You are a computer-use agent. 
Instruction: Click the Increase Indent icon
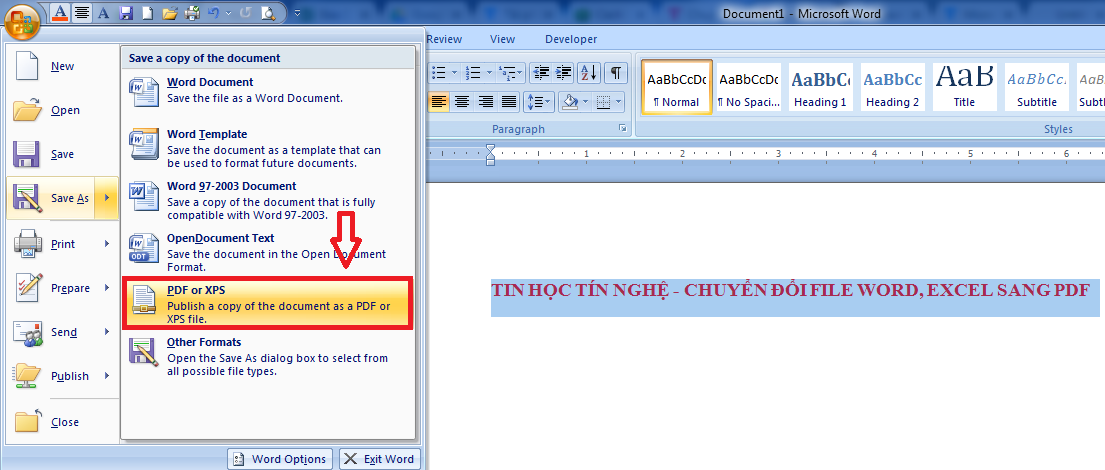click(x=563, y=72)
